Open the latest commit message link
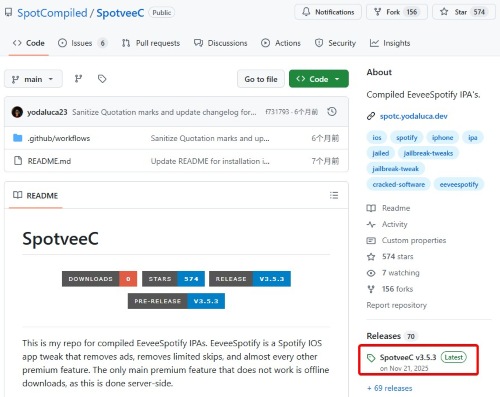Screen dimensions: 500x397 164,112
